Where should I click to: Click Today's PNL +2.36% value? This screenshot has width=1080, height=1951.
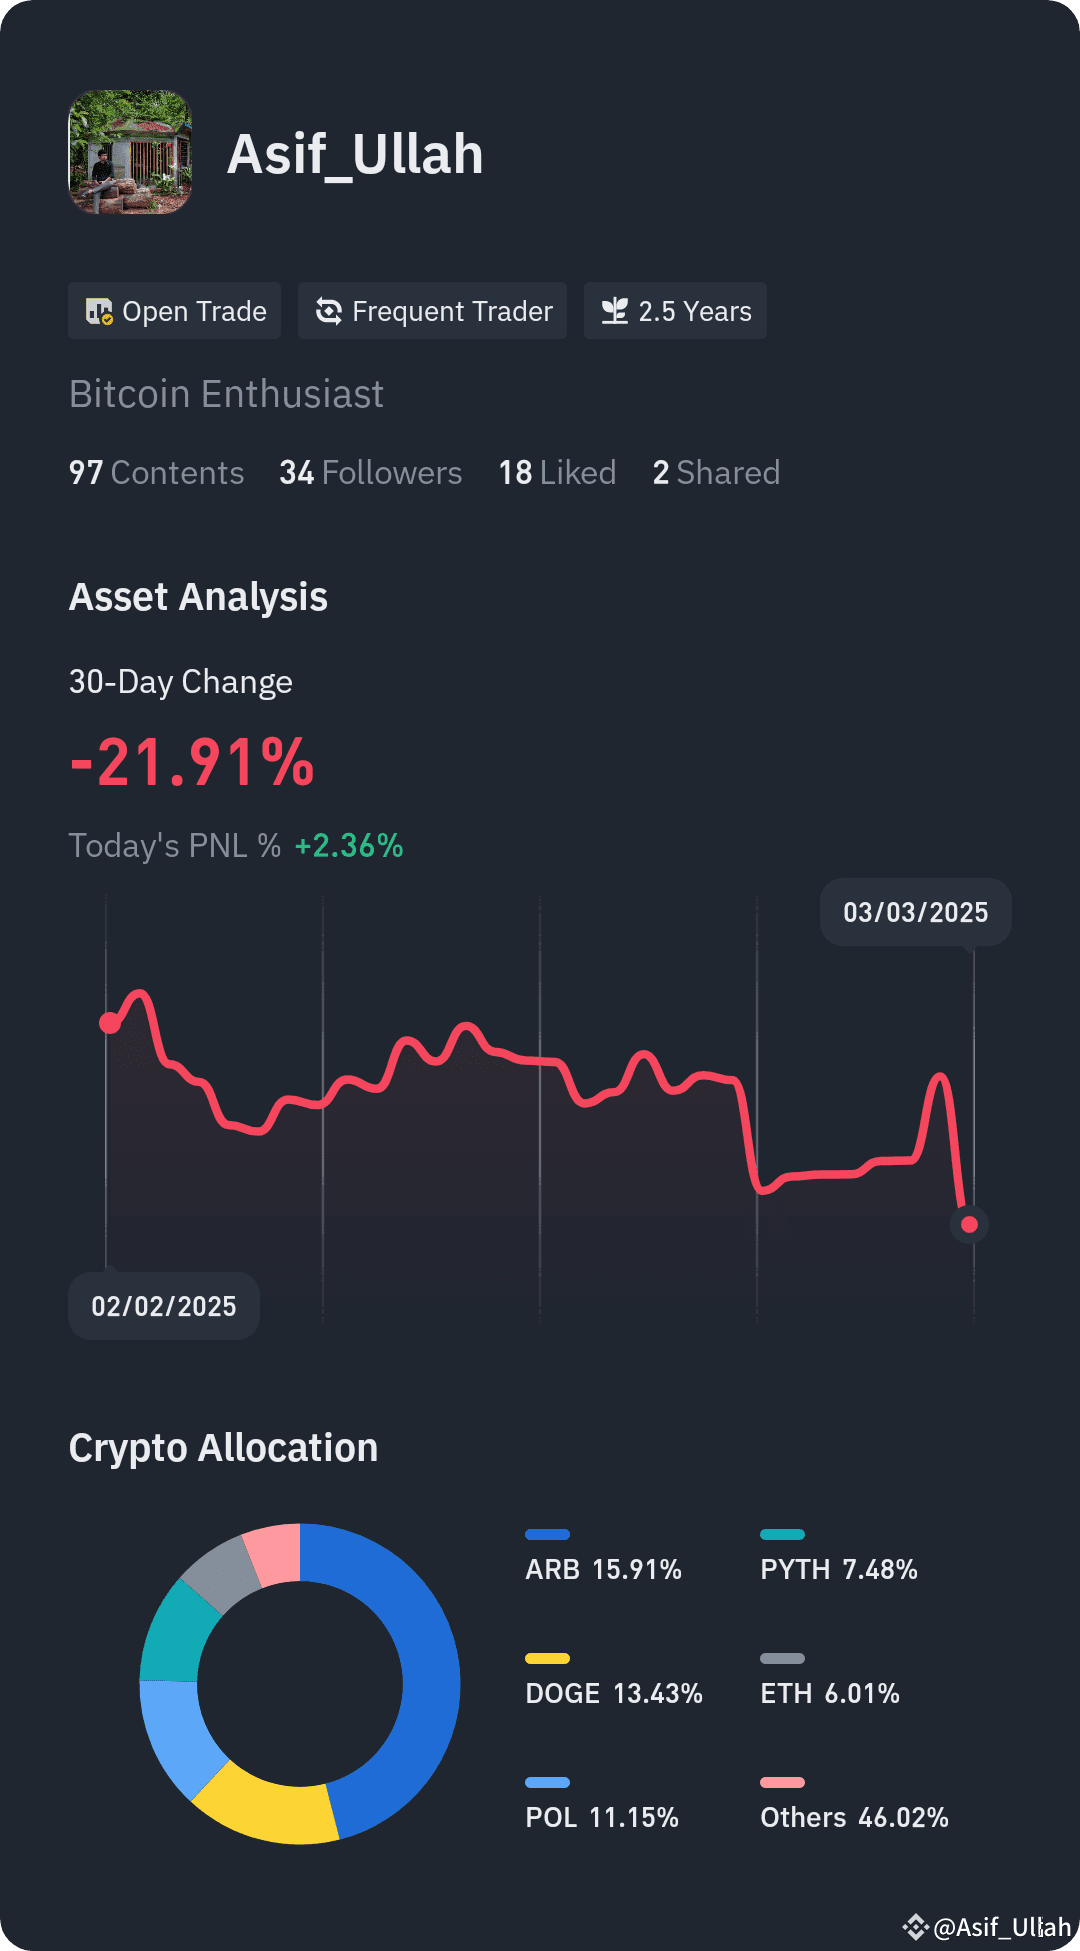point(348,845)
